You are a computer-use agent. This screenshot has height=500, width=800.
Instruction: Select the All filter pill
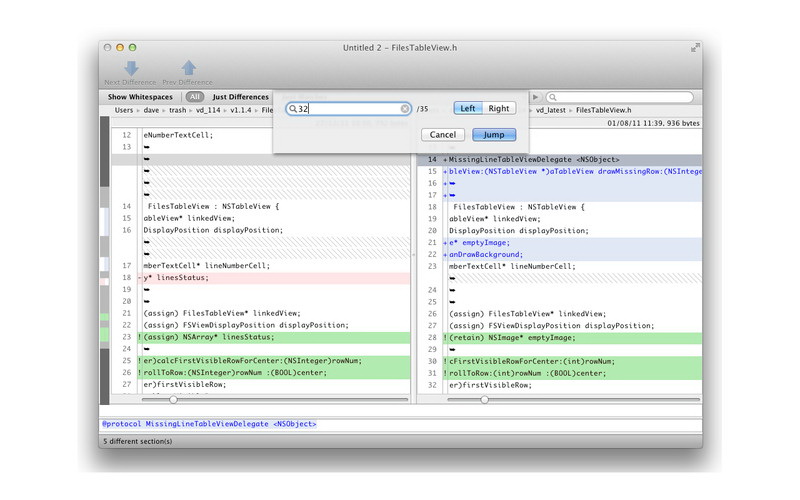click(x=196, y=97)
